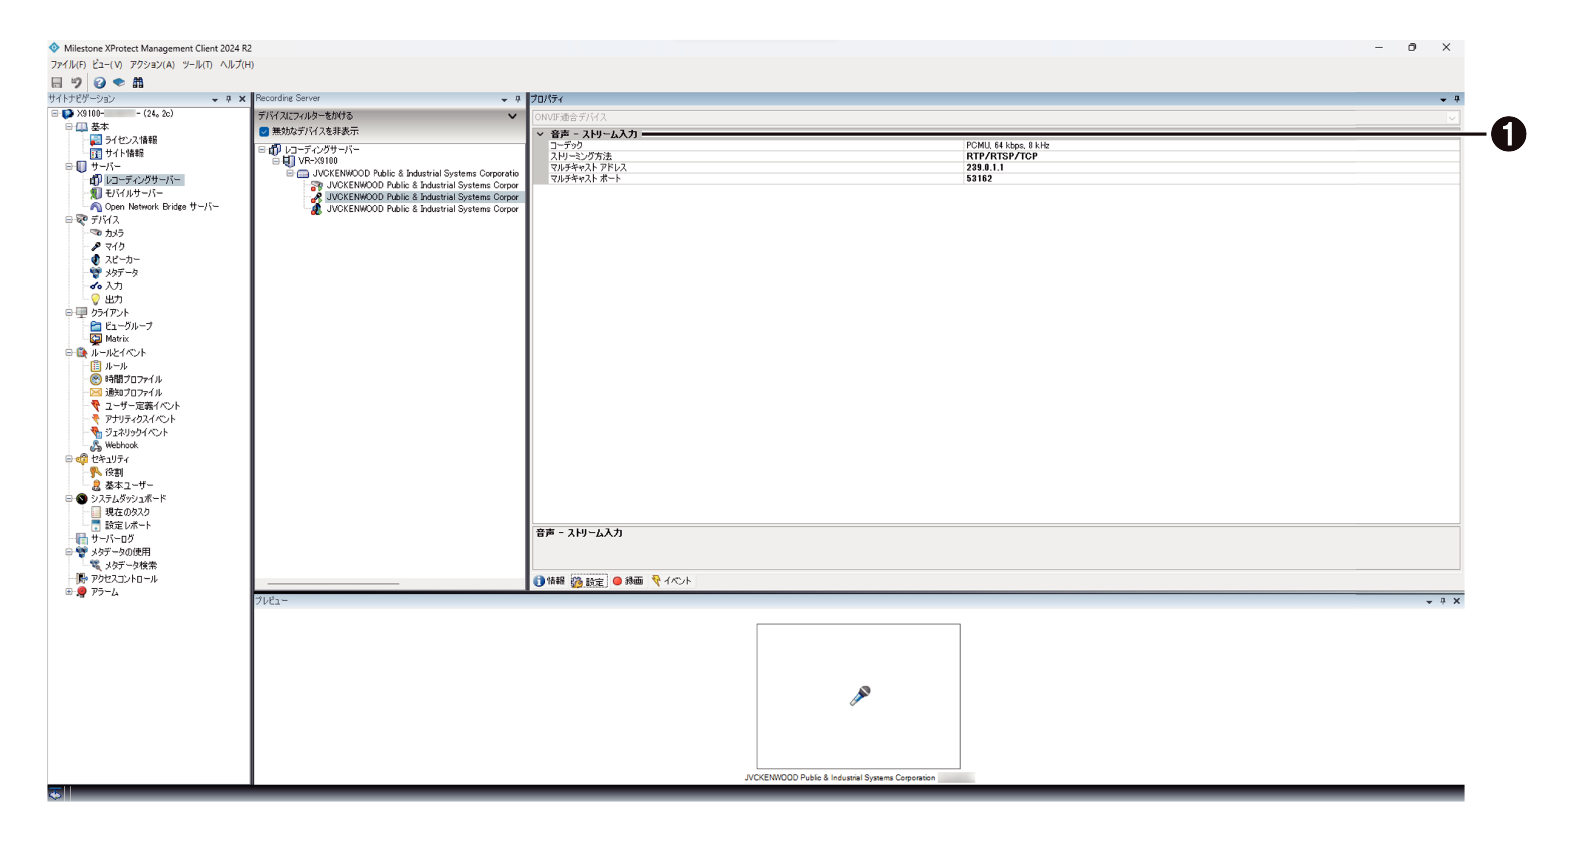Open the ファイル(F) menu
This screenshot has height=841, width=1594.
(x=68, y=65)
